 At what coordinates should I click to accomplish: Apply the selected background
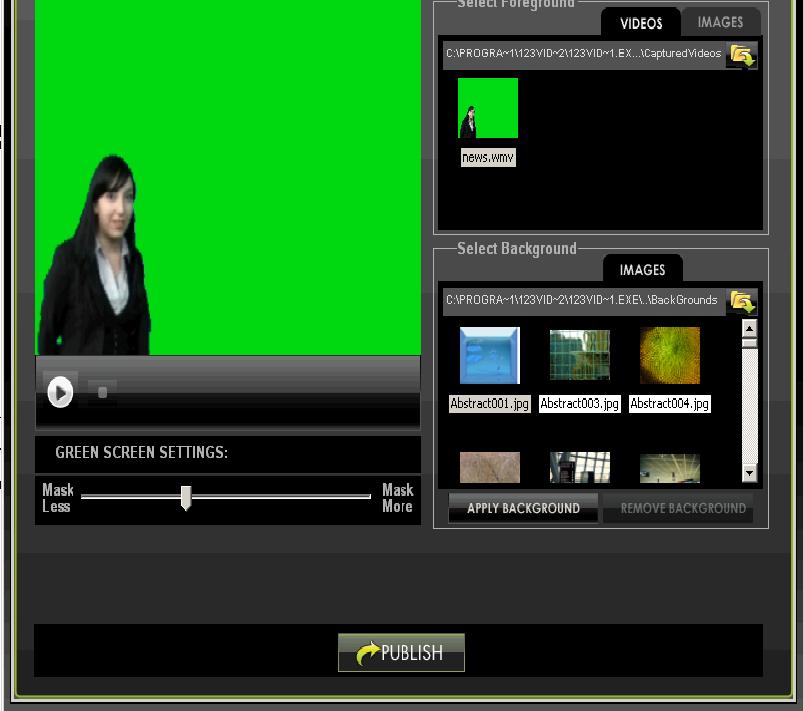coord(522,508)
